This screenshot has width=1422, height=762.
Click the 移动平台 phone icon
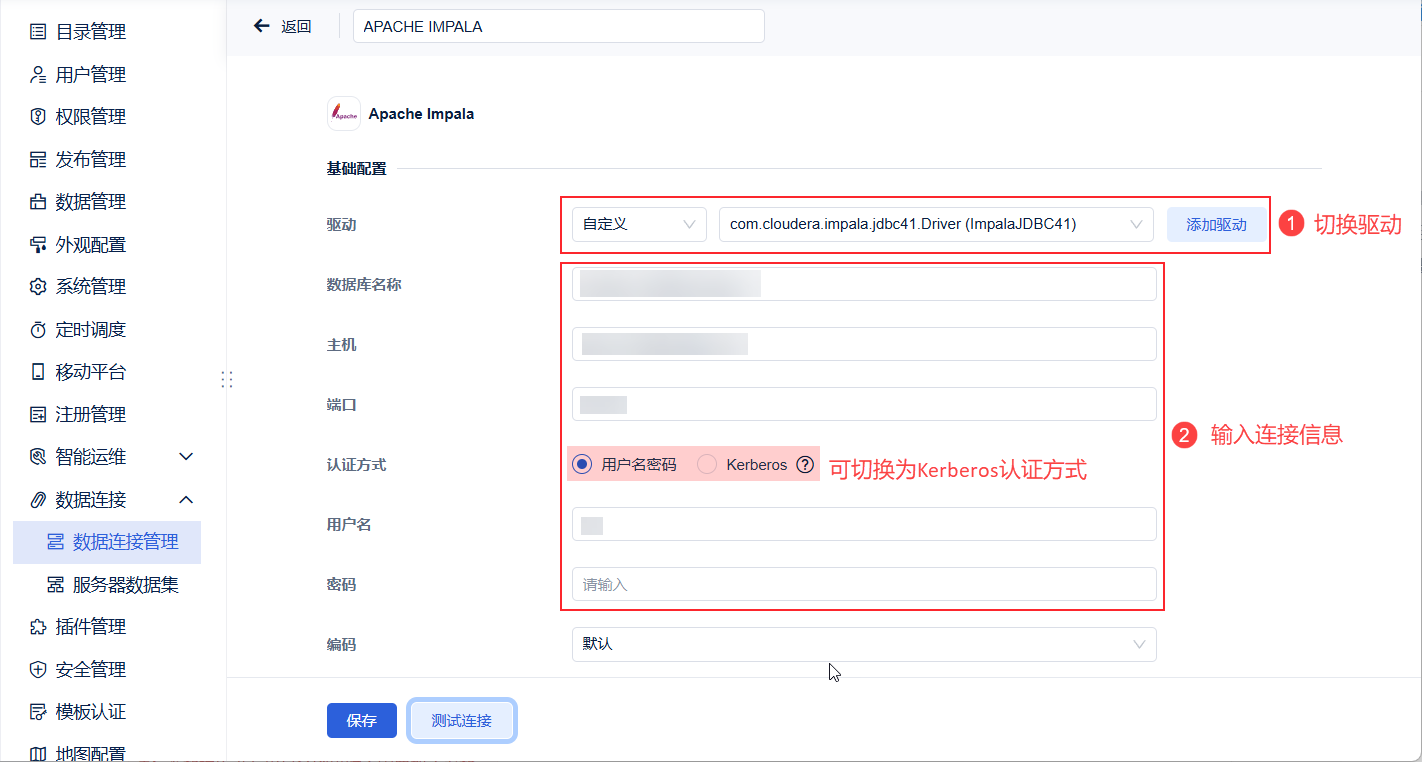pyautogui.click(x=38, y=372)
